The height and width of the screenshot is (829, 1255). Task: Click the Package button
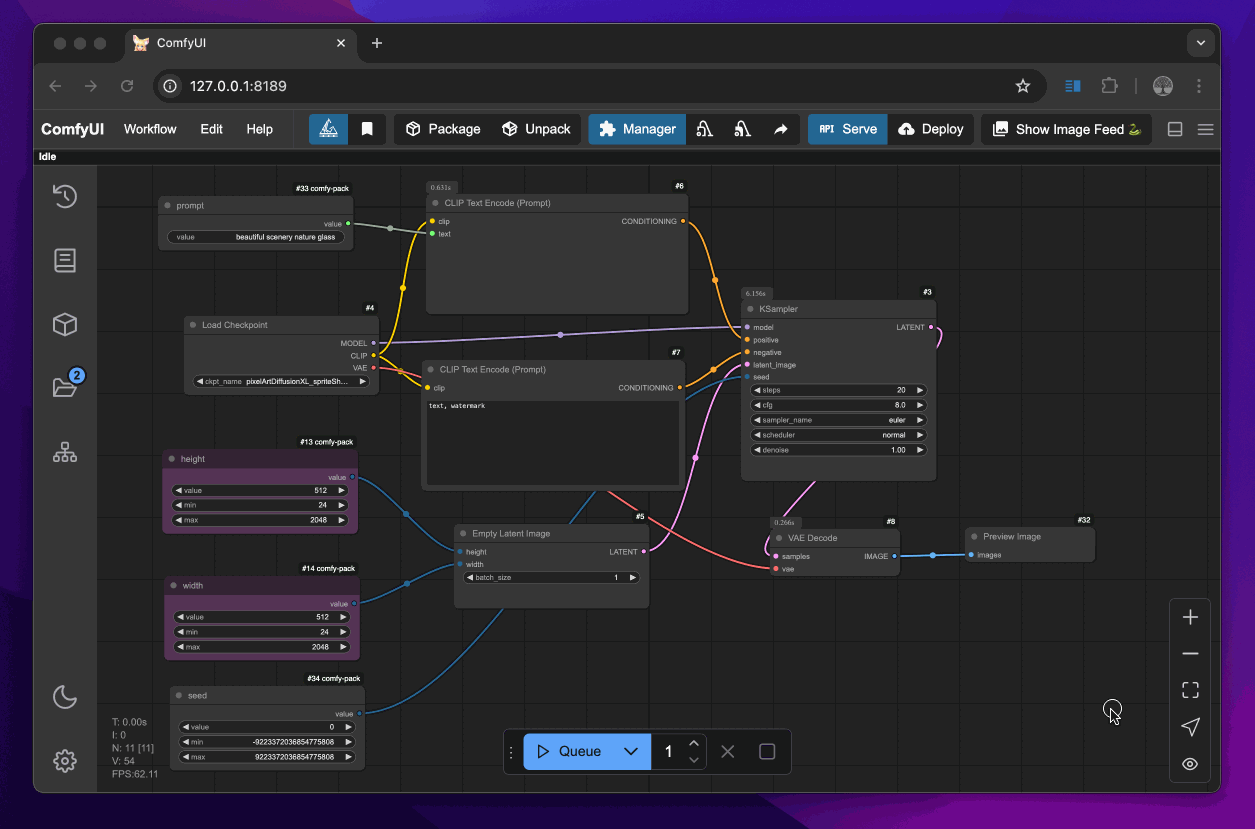point(443,129)
